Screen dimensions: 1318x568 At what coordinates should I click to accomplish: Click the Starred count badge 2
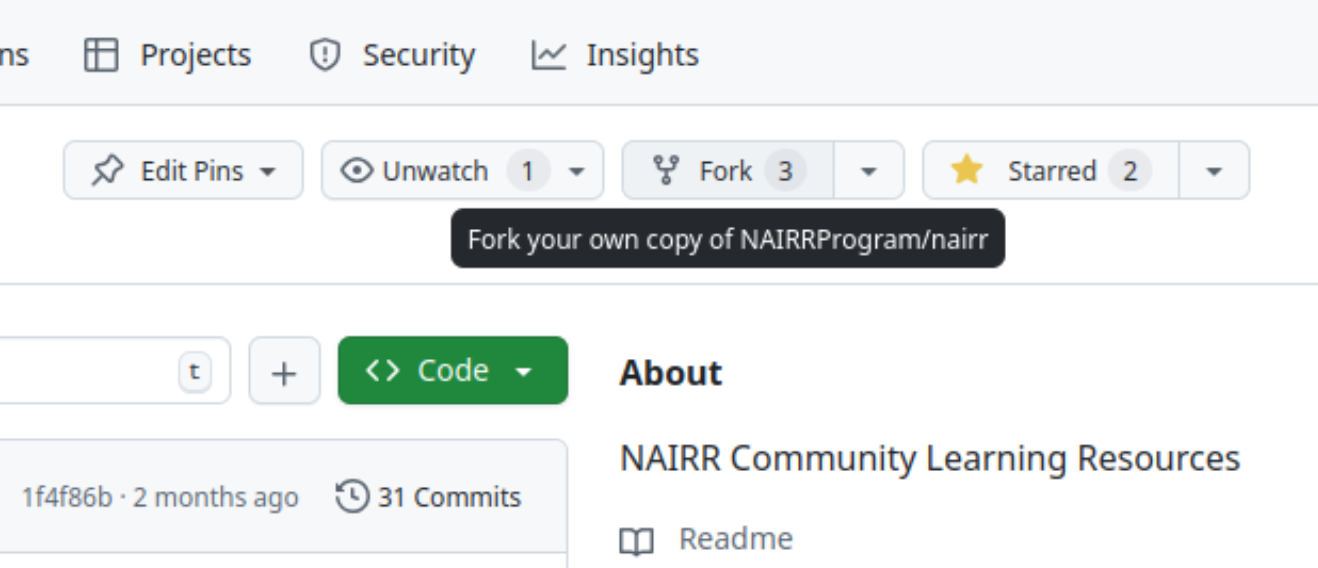[1129, 171]
